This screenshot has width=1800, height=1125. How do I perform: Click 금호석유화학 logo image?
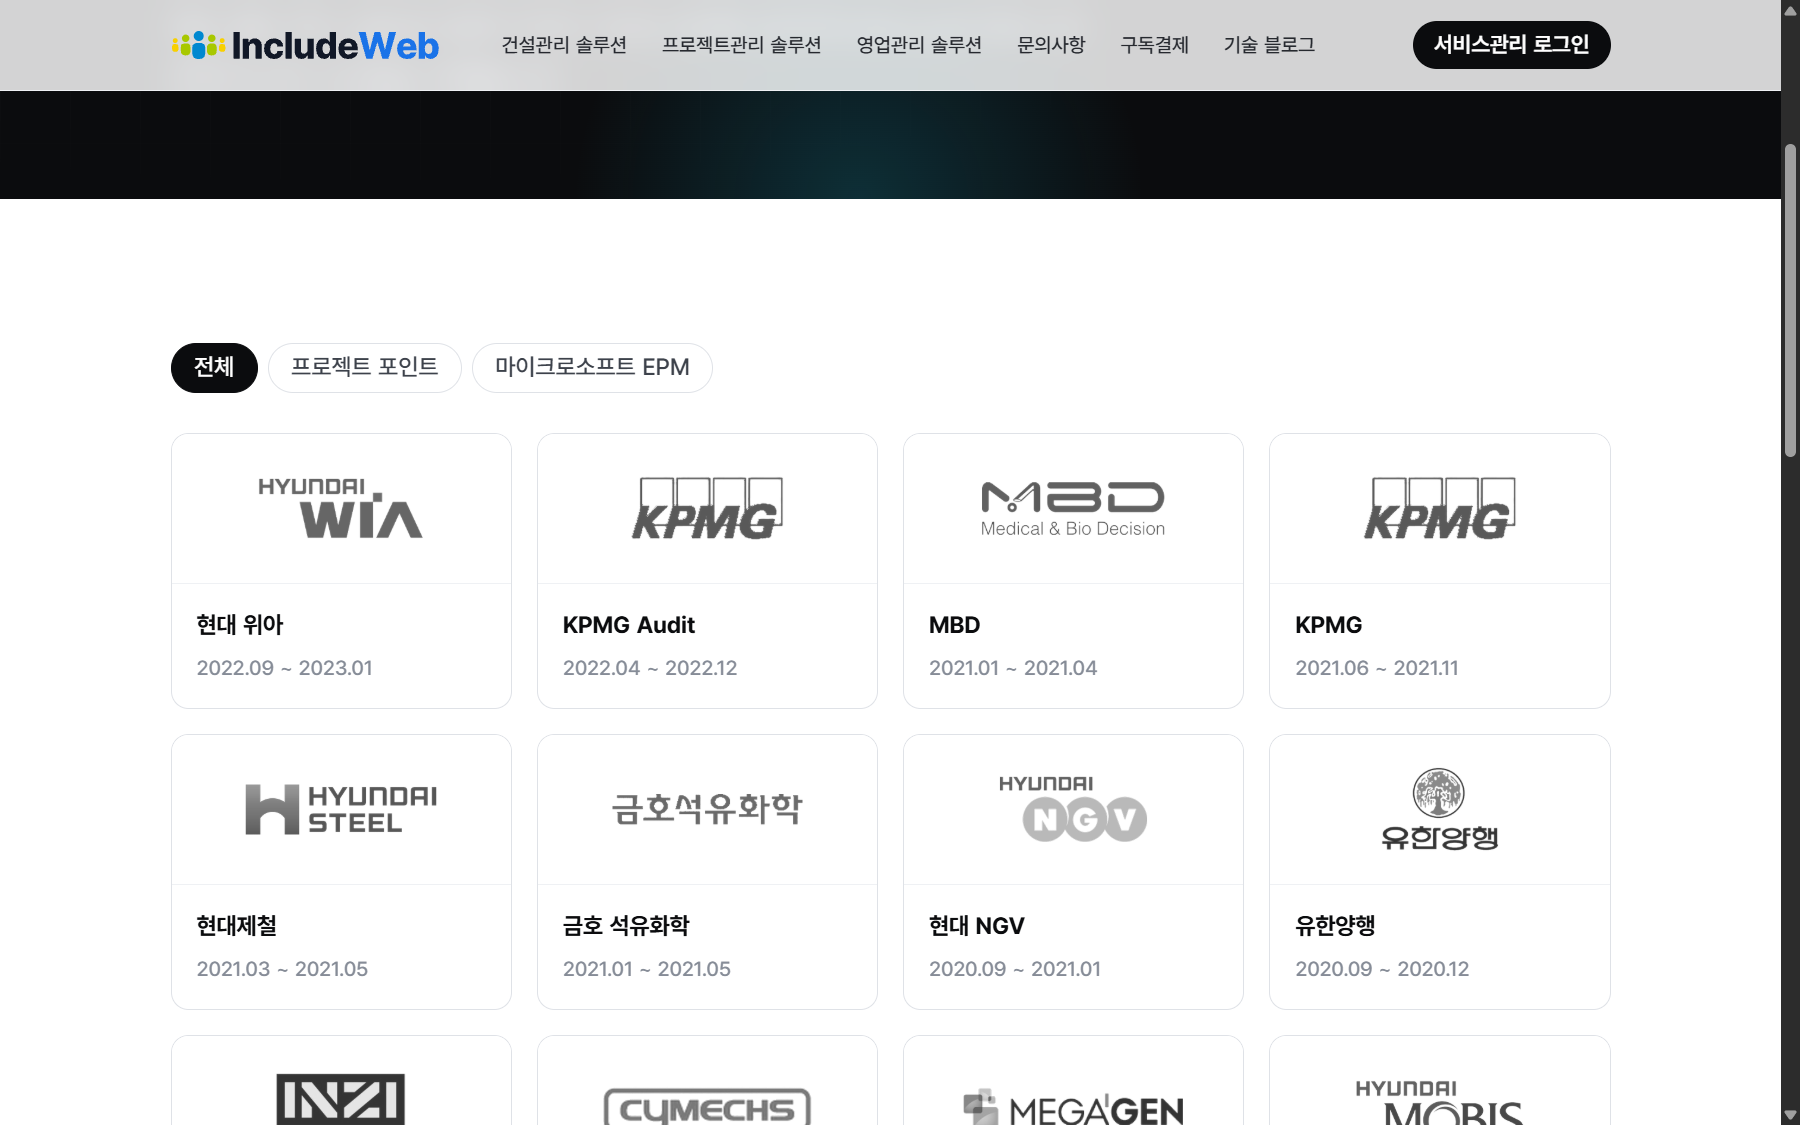tap(707, 809)
